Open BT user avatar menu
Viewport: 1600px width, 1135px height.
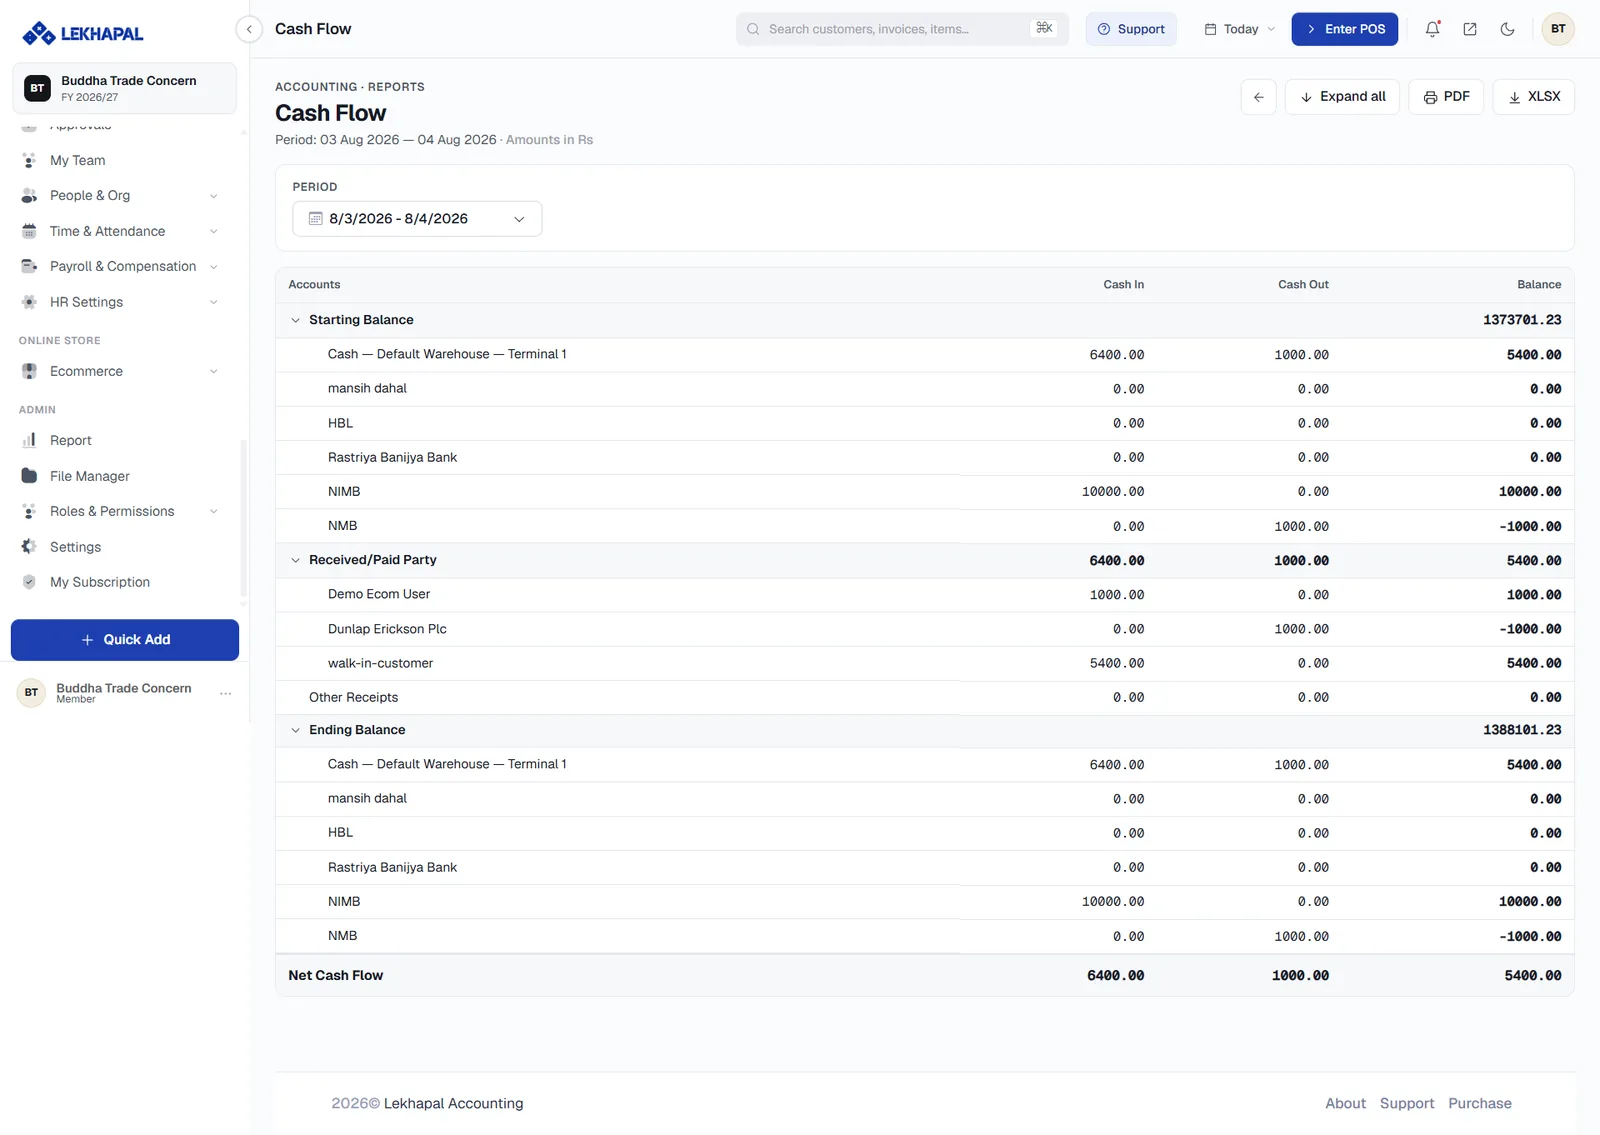(x=1558, y=29)
